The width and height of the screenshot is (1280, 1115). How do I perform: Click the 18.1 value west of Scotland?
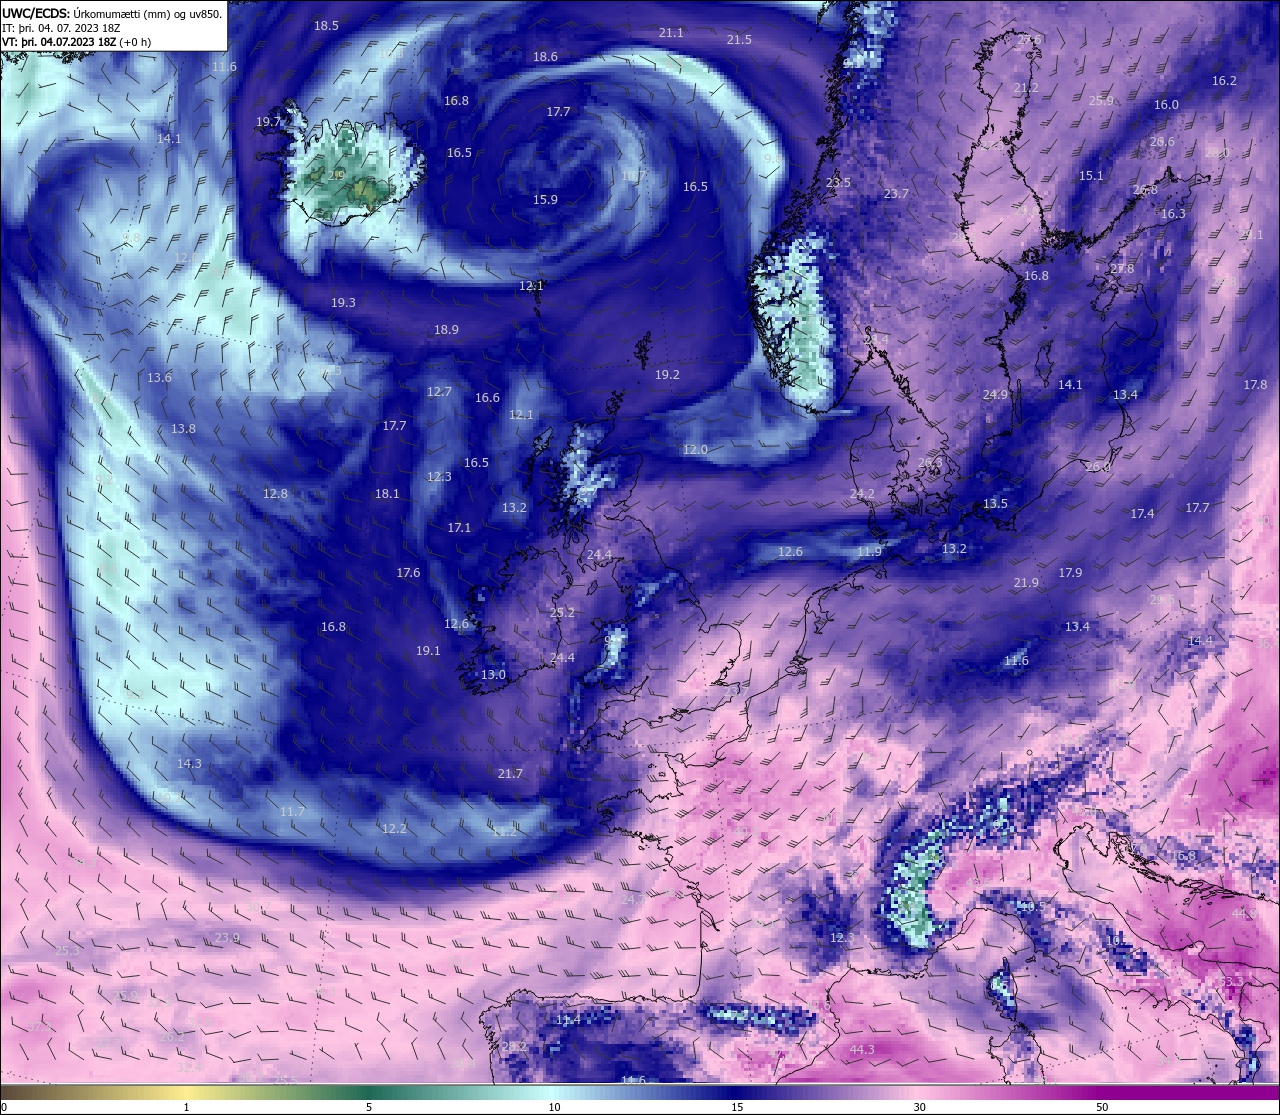coord(387,494)
